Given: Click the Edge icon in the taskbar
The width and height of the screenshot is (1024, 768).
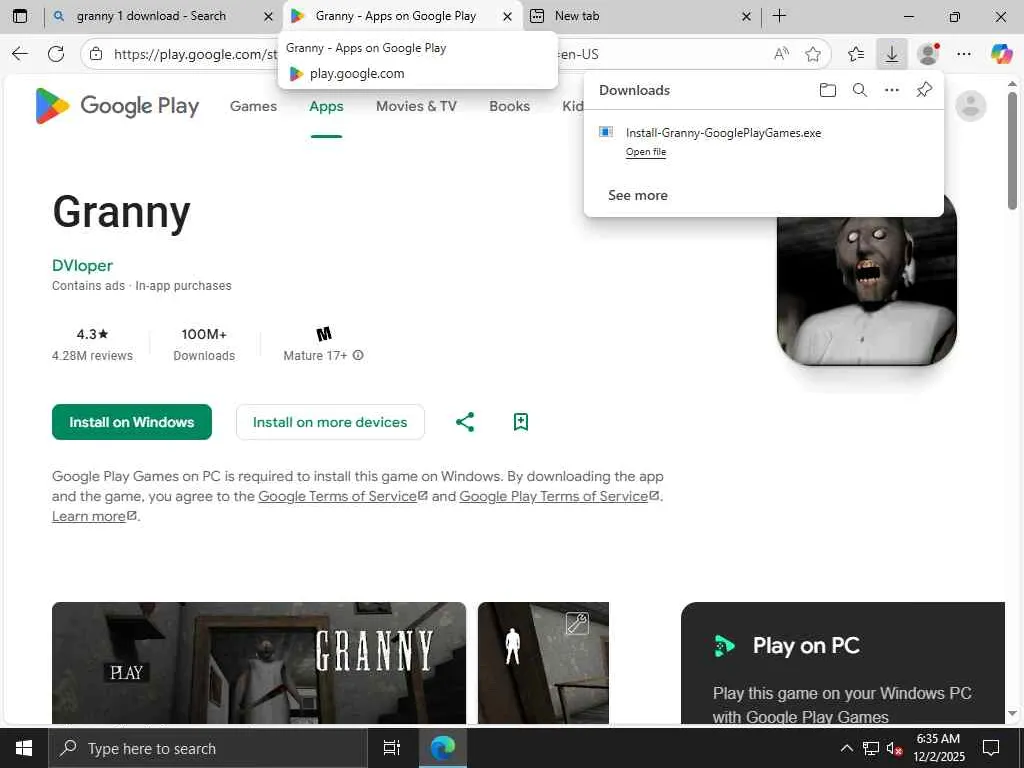Looking at the screenshot, I should tap(443, 748).
